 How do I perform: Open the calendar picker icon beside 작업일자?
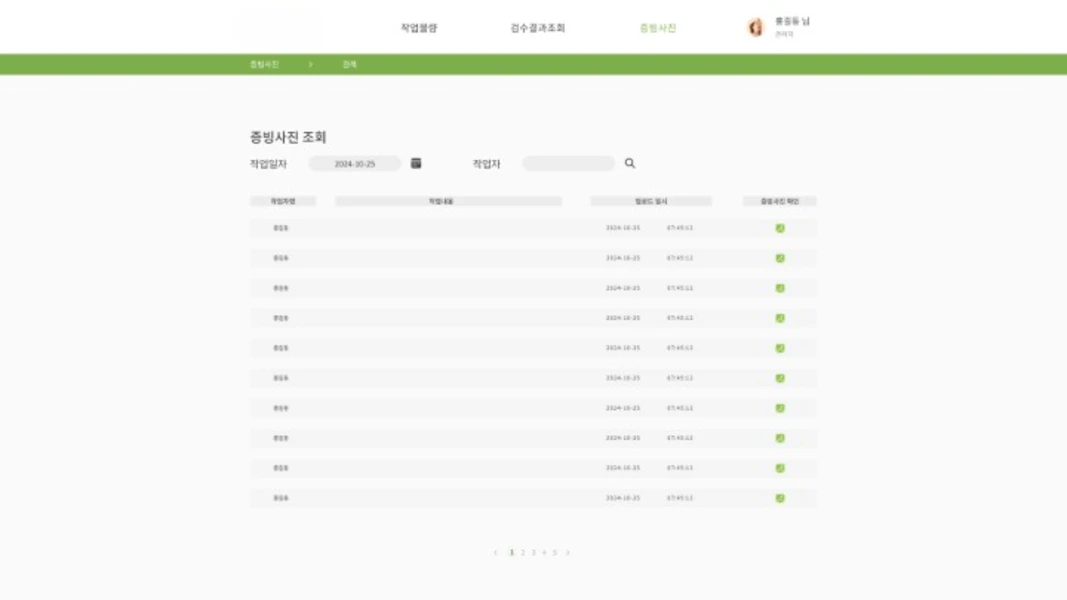416,163
